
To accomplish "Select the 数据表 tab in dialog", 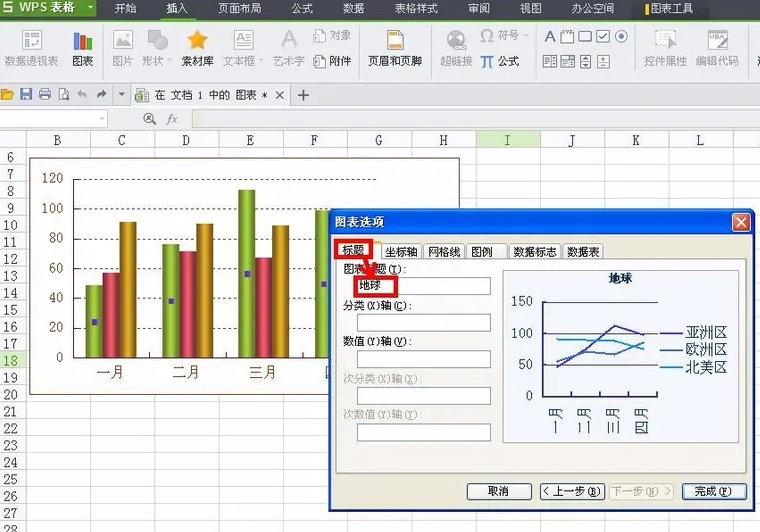I will [583, 251].
